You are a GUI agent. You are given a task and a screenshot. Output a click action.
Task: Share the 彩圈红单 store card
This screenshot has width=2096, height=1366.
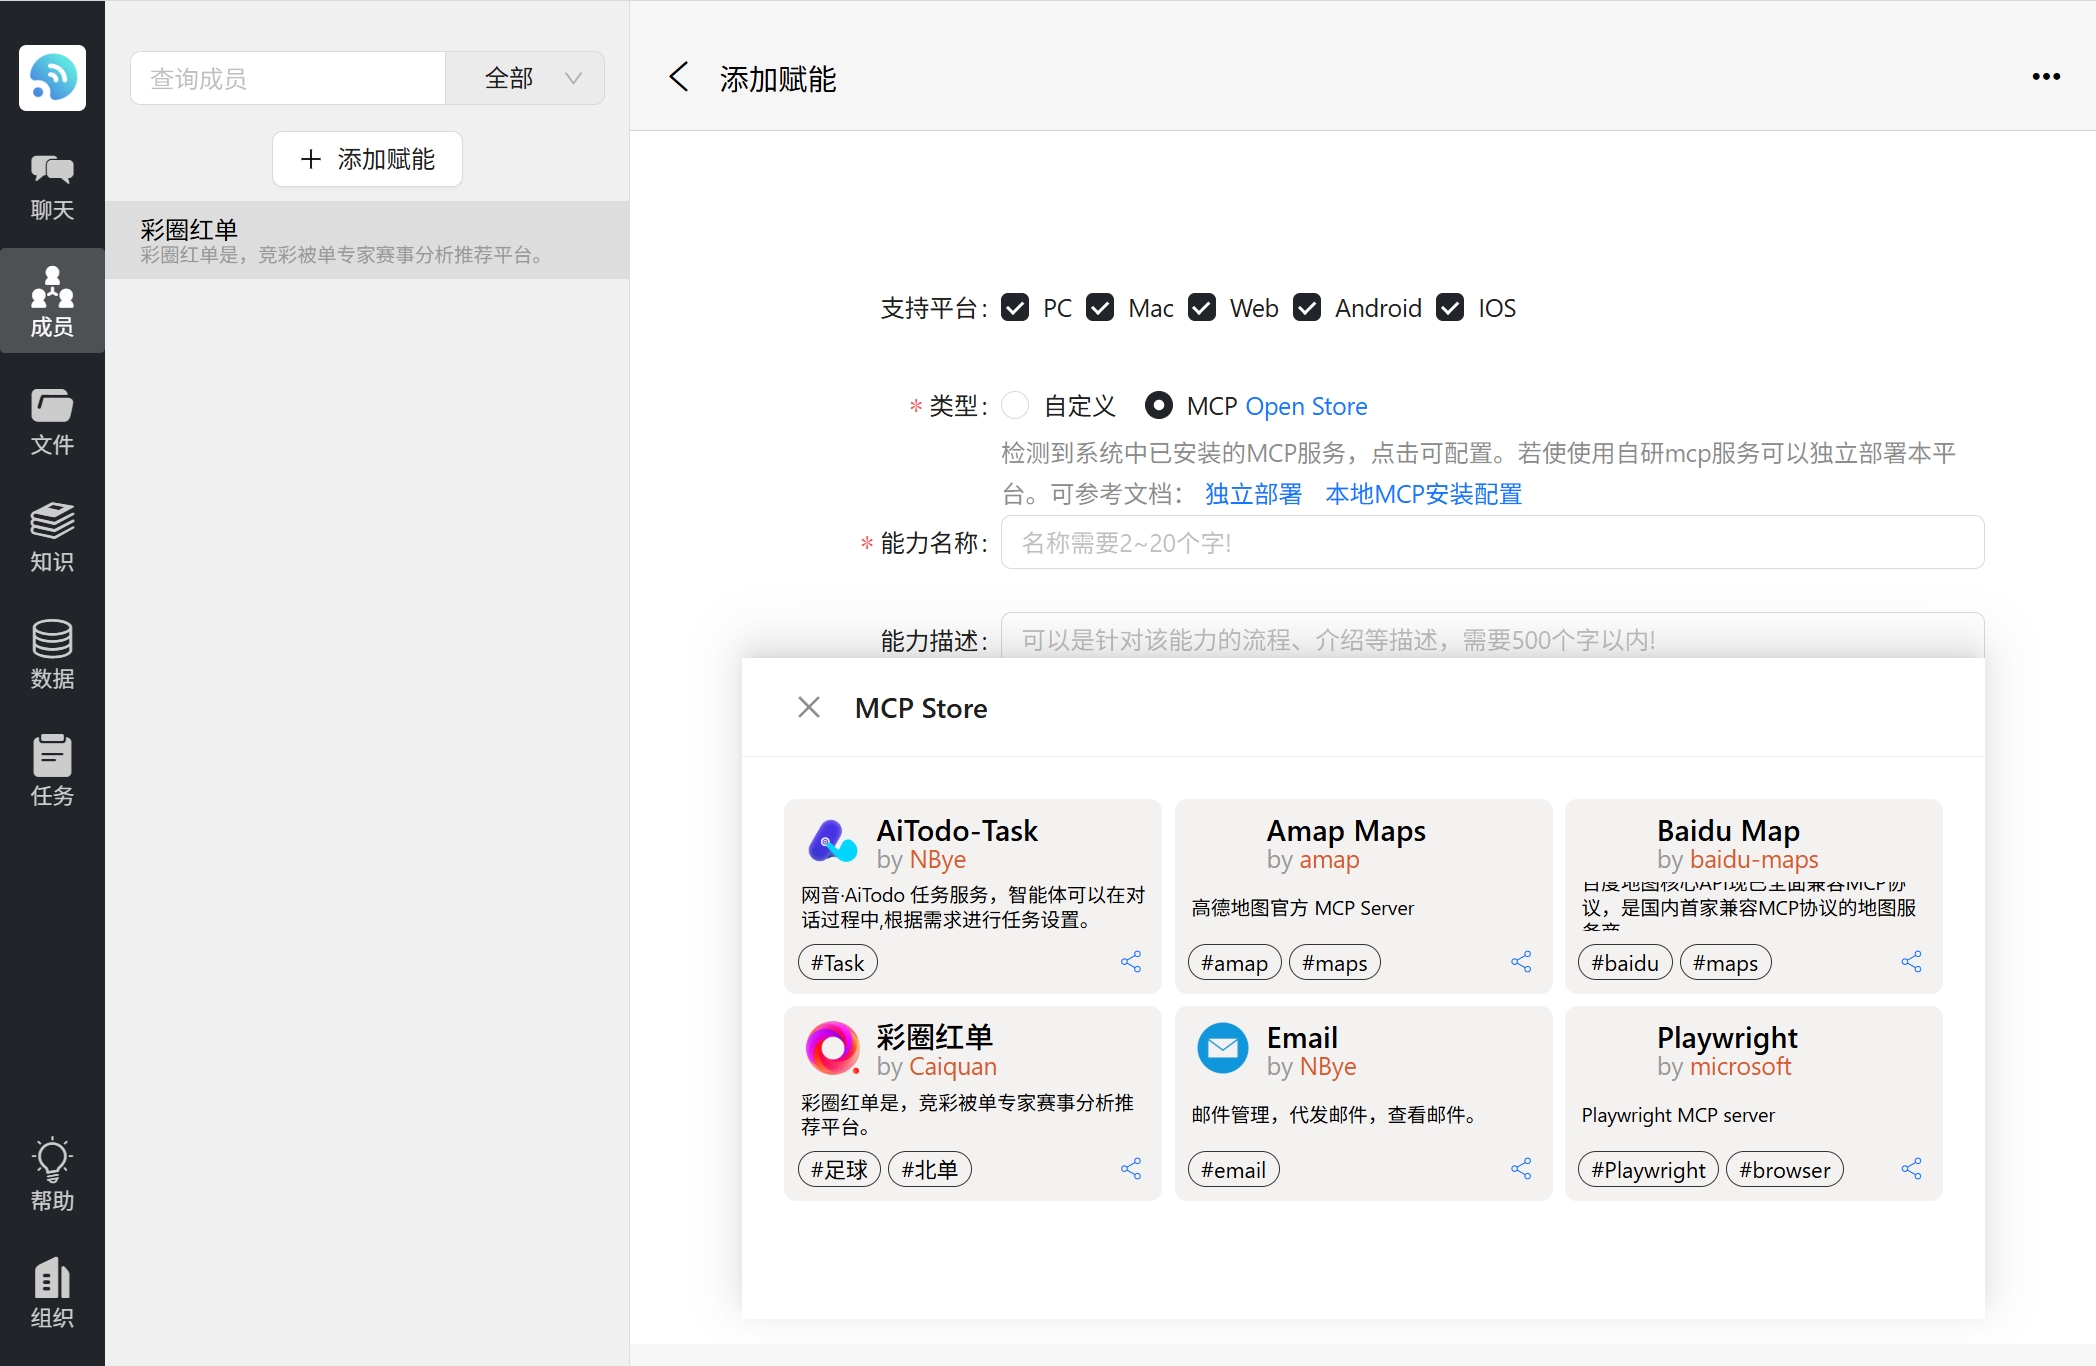click(x=1131, y=1169)
